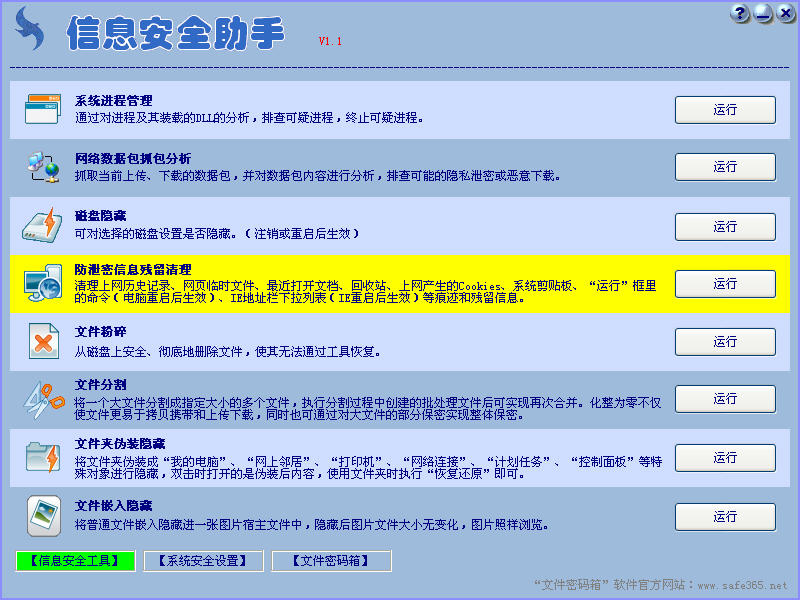800x600 pixels.
Task: Click the 信息安全助手 title text
Action: tap(176, 33)
